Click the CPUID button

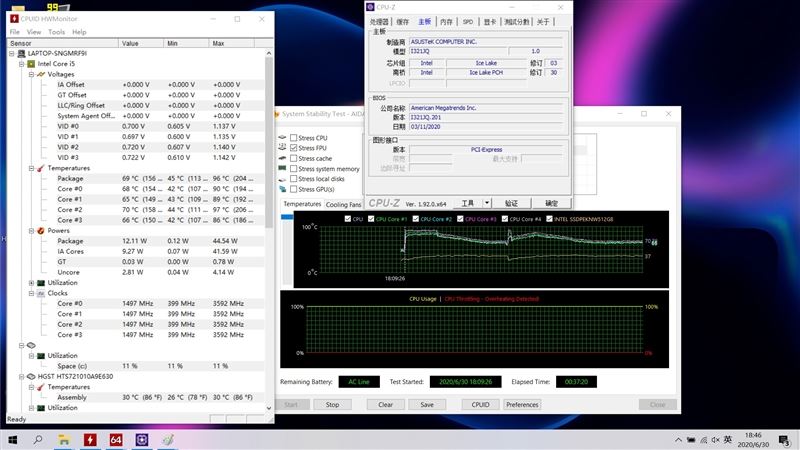click(481, 405)
